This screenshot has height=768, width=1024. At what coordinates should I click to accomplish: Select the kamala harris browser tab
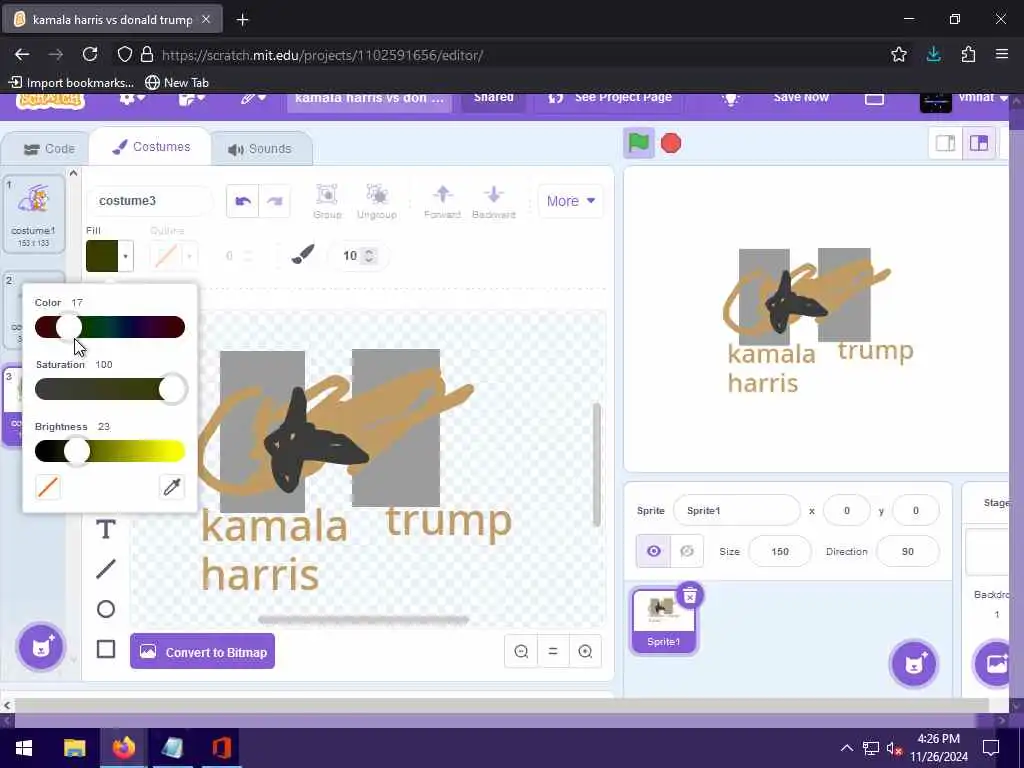(x=112, y=20)
